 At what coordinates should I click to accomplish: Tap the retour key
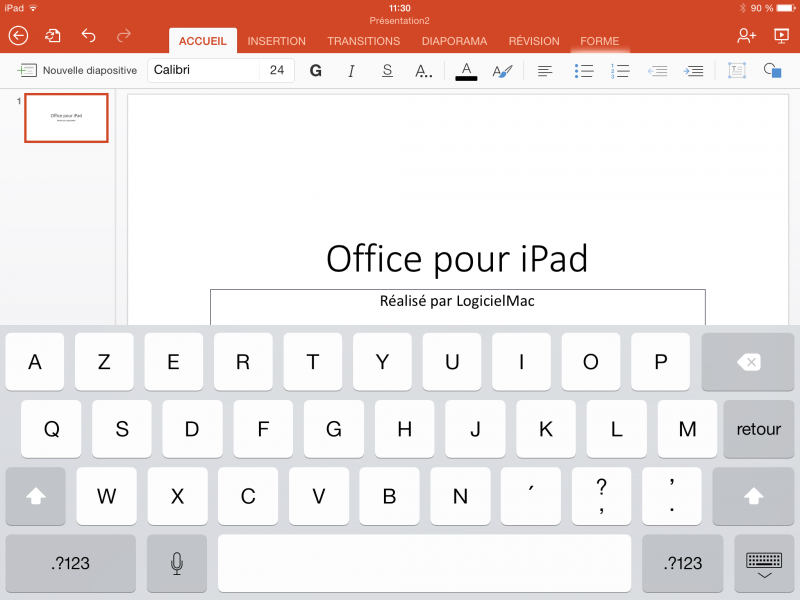759,429
